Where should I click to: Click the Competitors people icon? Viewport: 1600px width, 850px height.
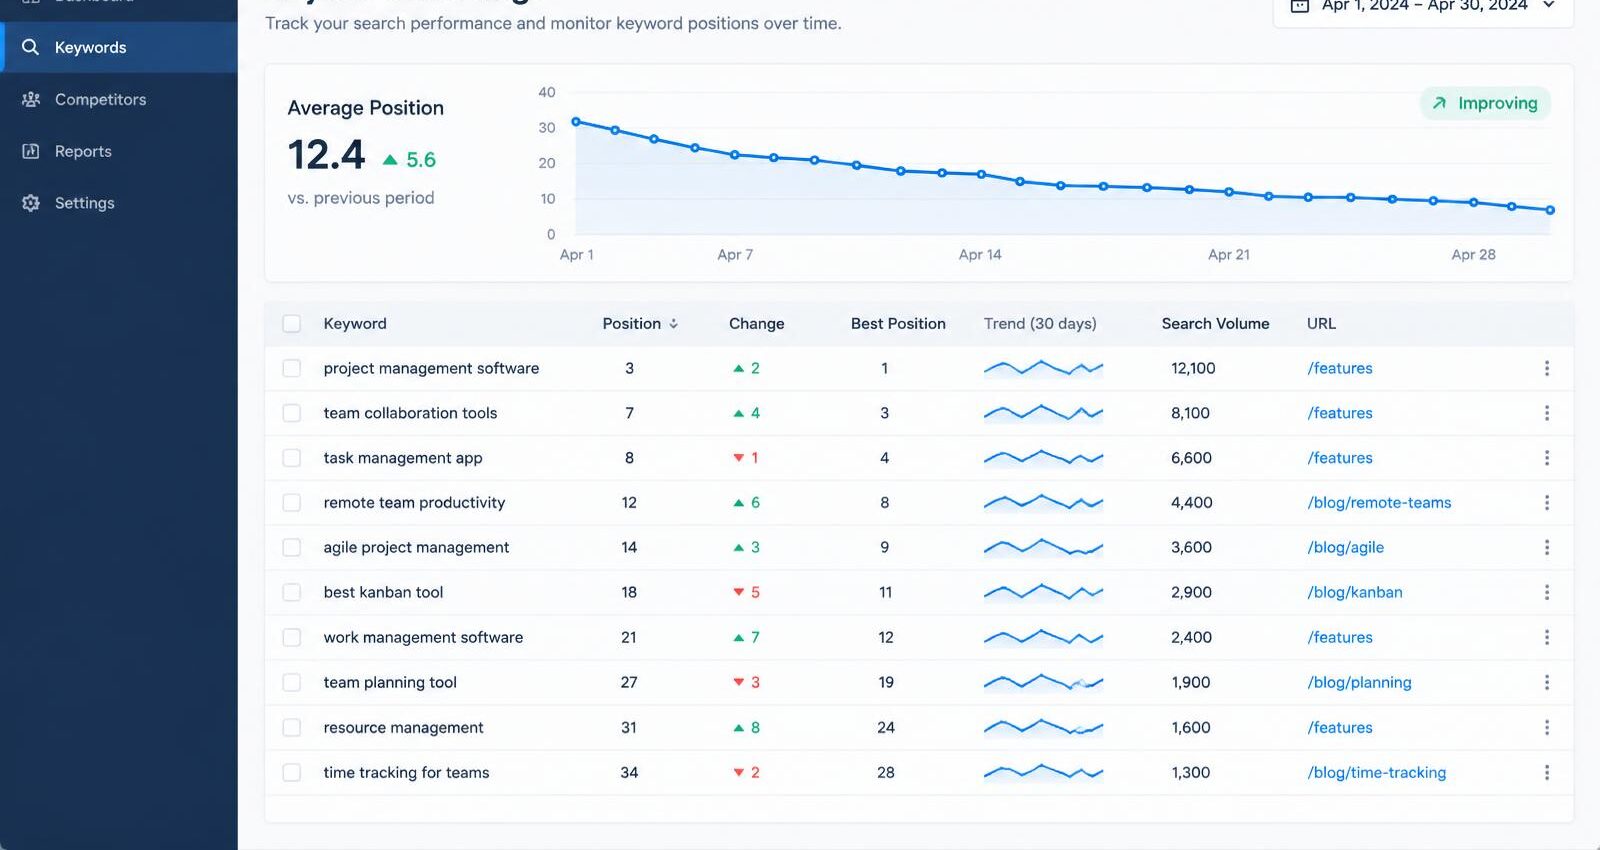pos(31,99)
